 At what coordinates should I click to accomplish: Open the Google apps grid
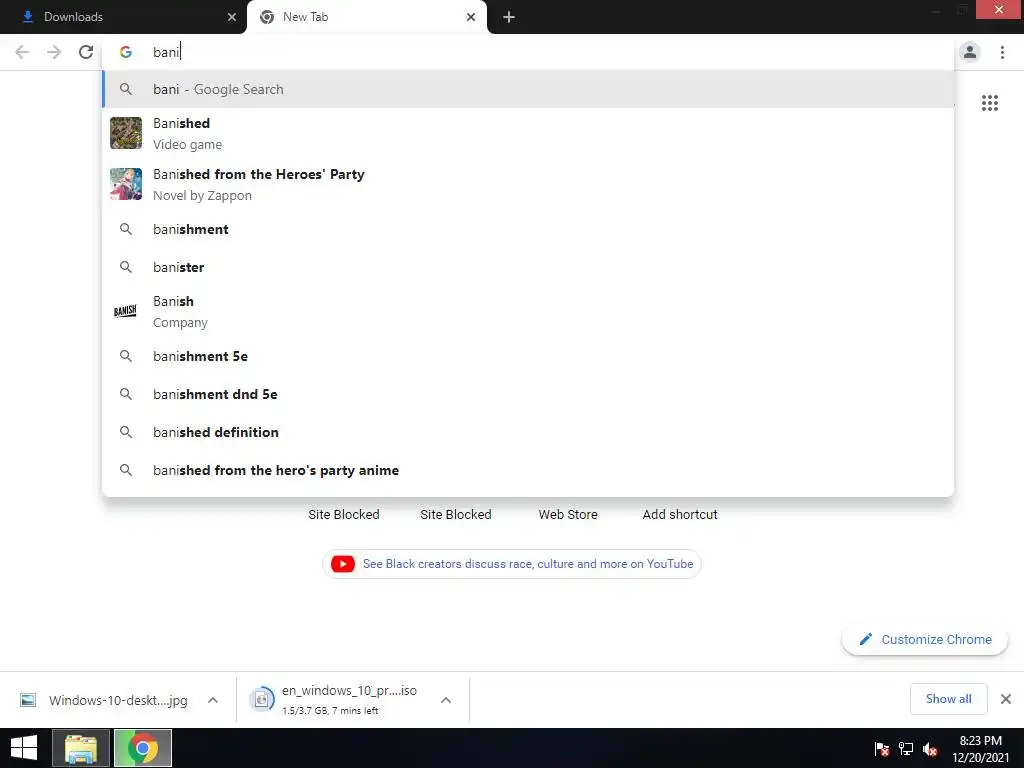[989, 103]
